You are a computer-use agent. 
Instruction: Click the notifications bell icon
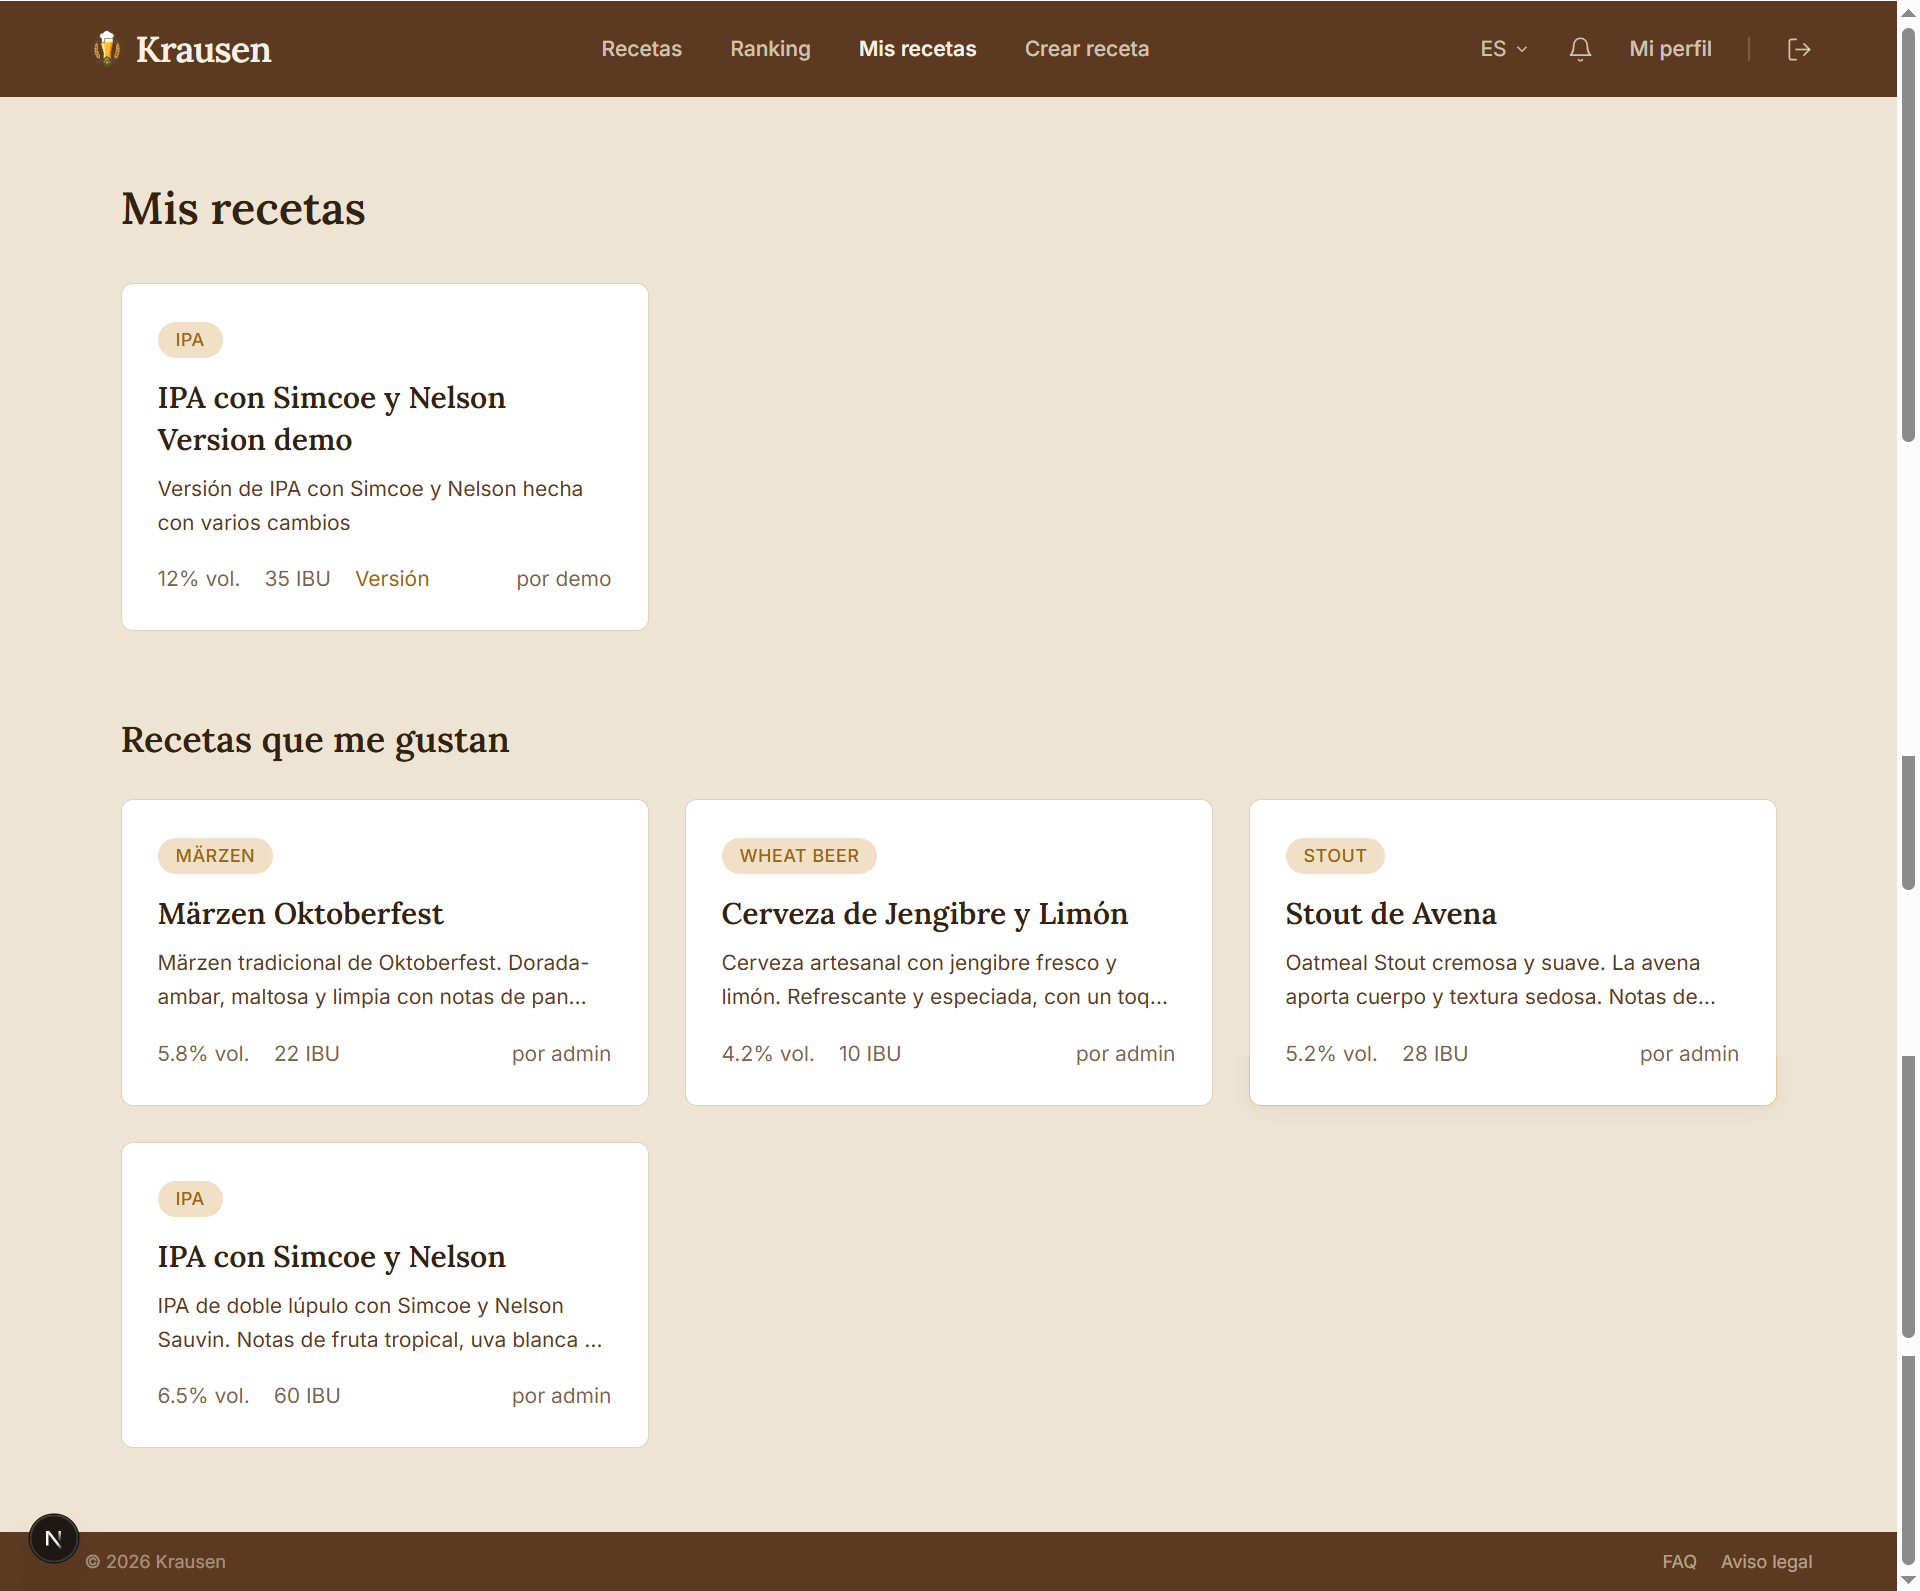click(1580, 49)
